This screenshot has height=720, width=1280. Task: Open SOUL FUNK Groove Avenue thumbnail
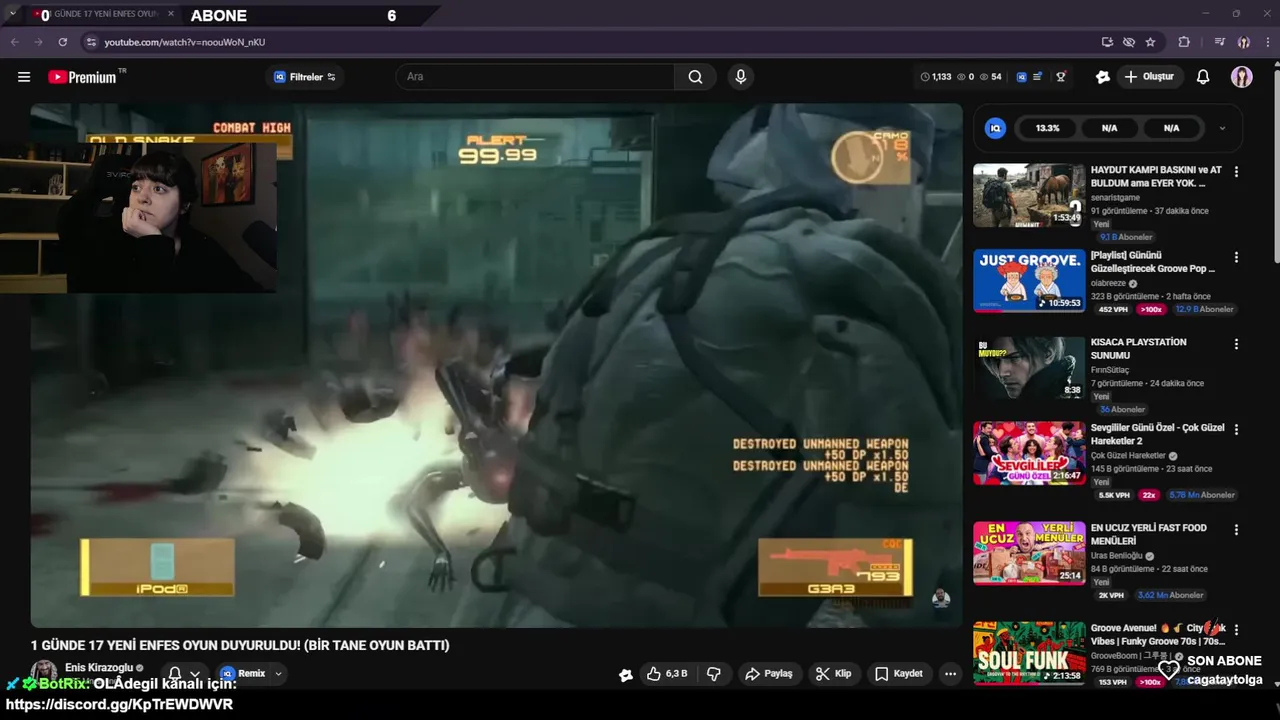click(x=1029, y=653)
